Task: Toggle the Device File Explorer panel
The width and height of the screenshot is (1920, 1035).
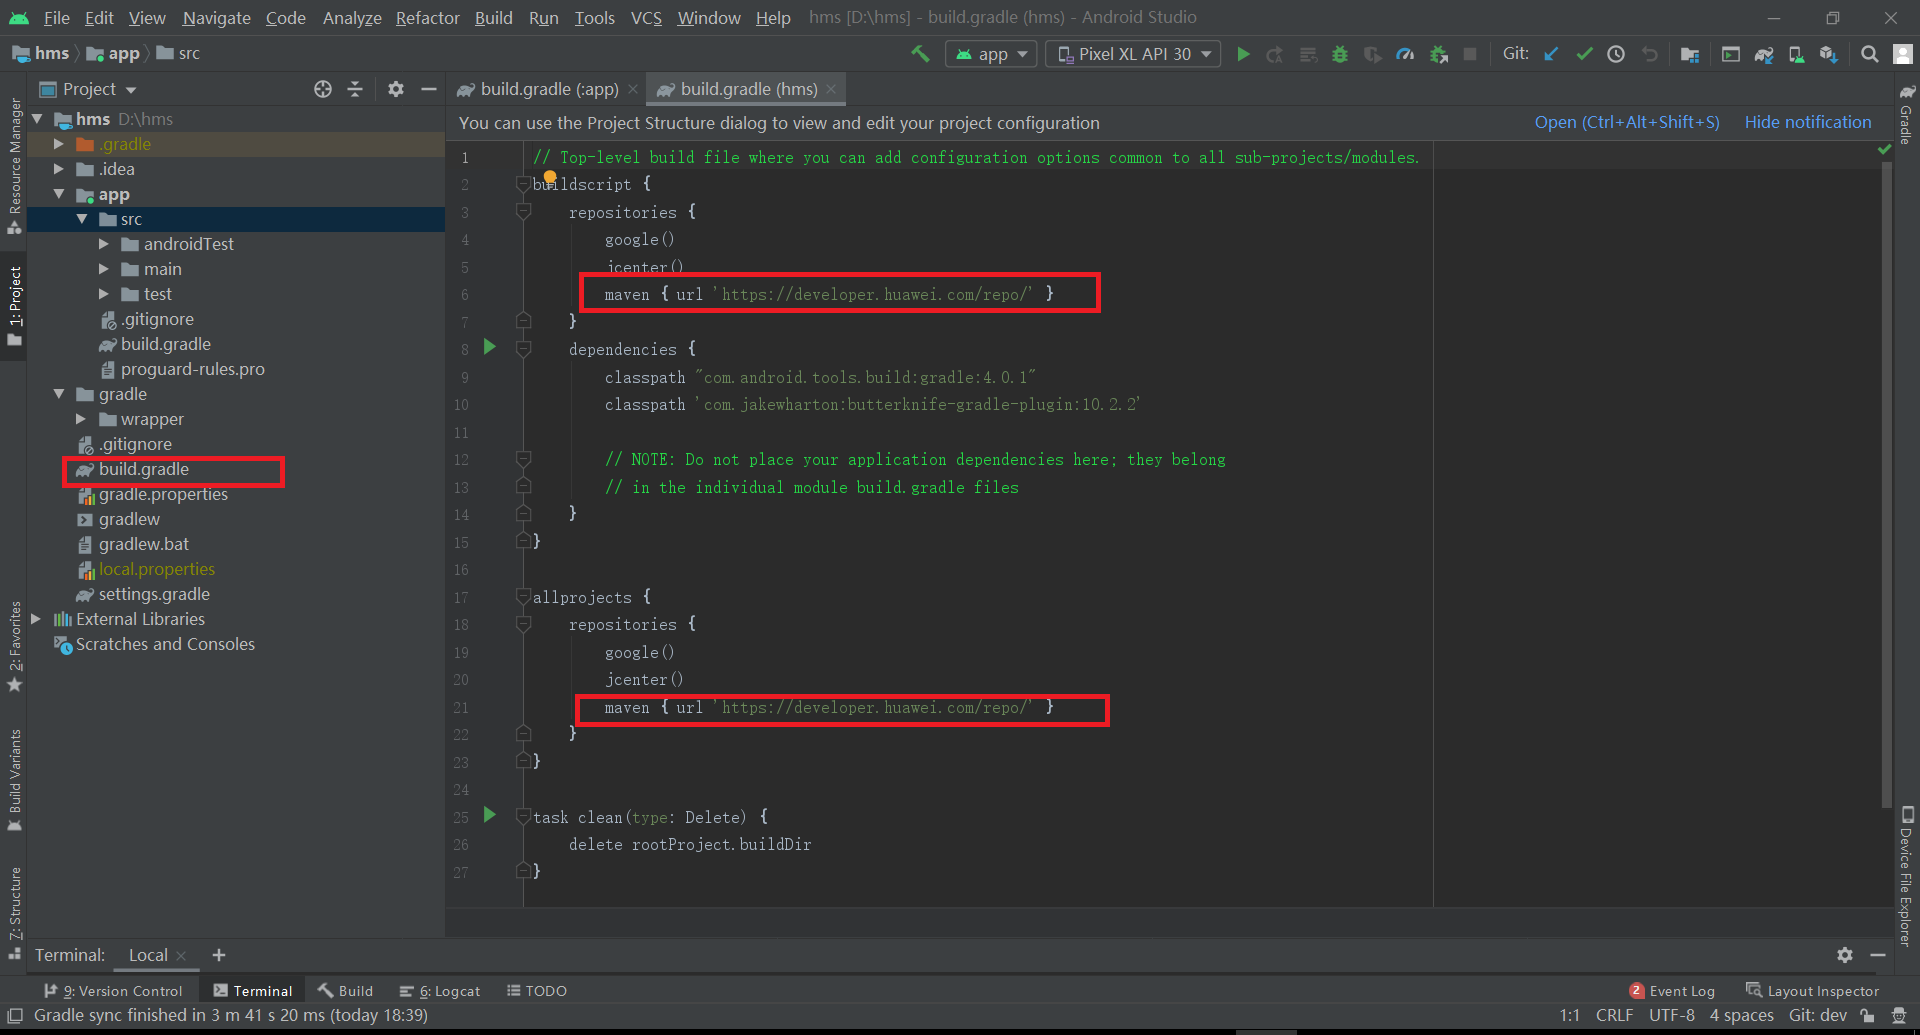Action: [x=1906, y=876]
